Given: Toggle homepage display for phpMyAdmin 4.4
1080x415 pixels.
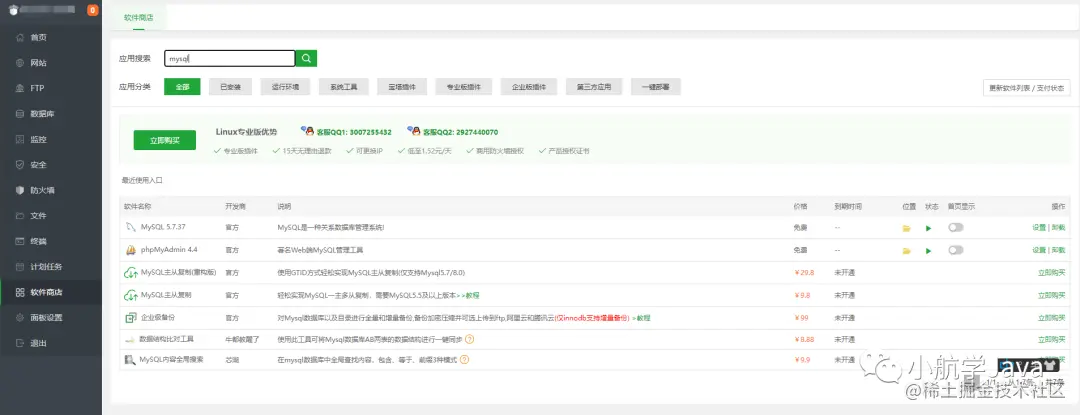Looking at the screenshot, I should [x=955, y=250].
